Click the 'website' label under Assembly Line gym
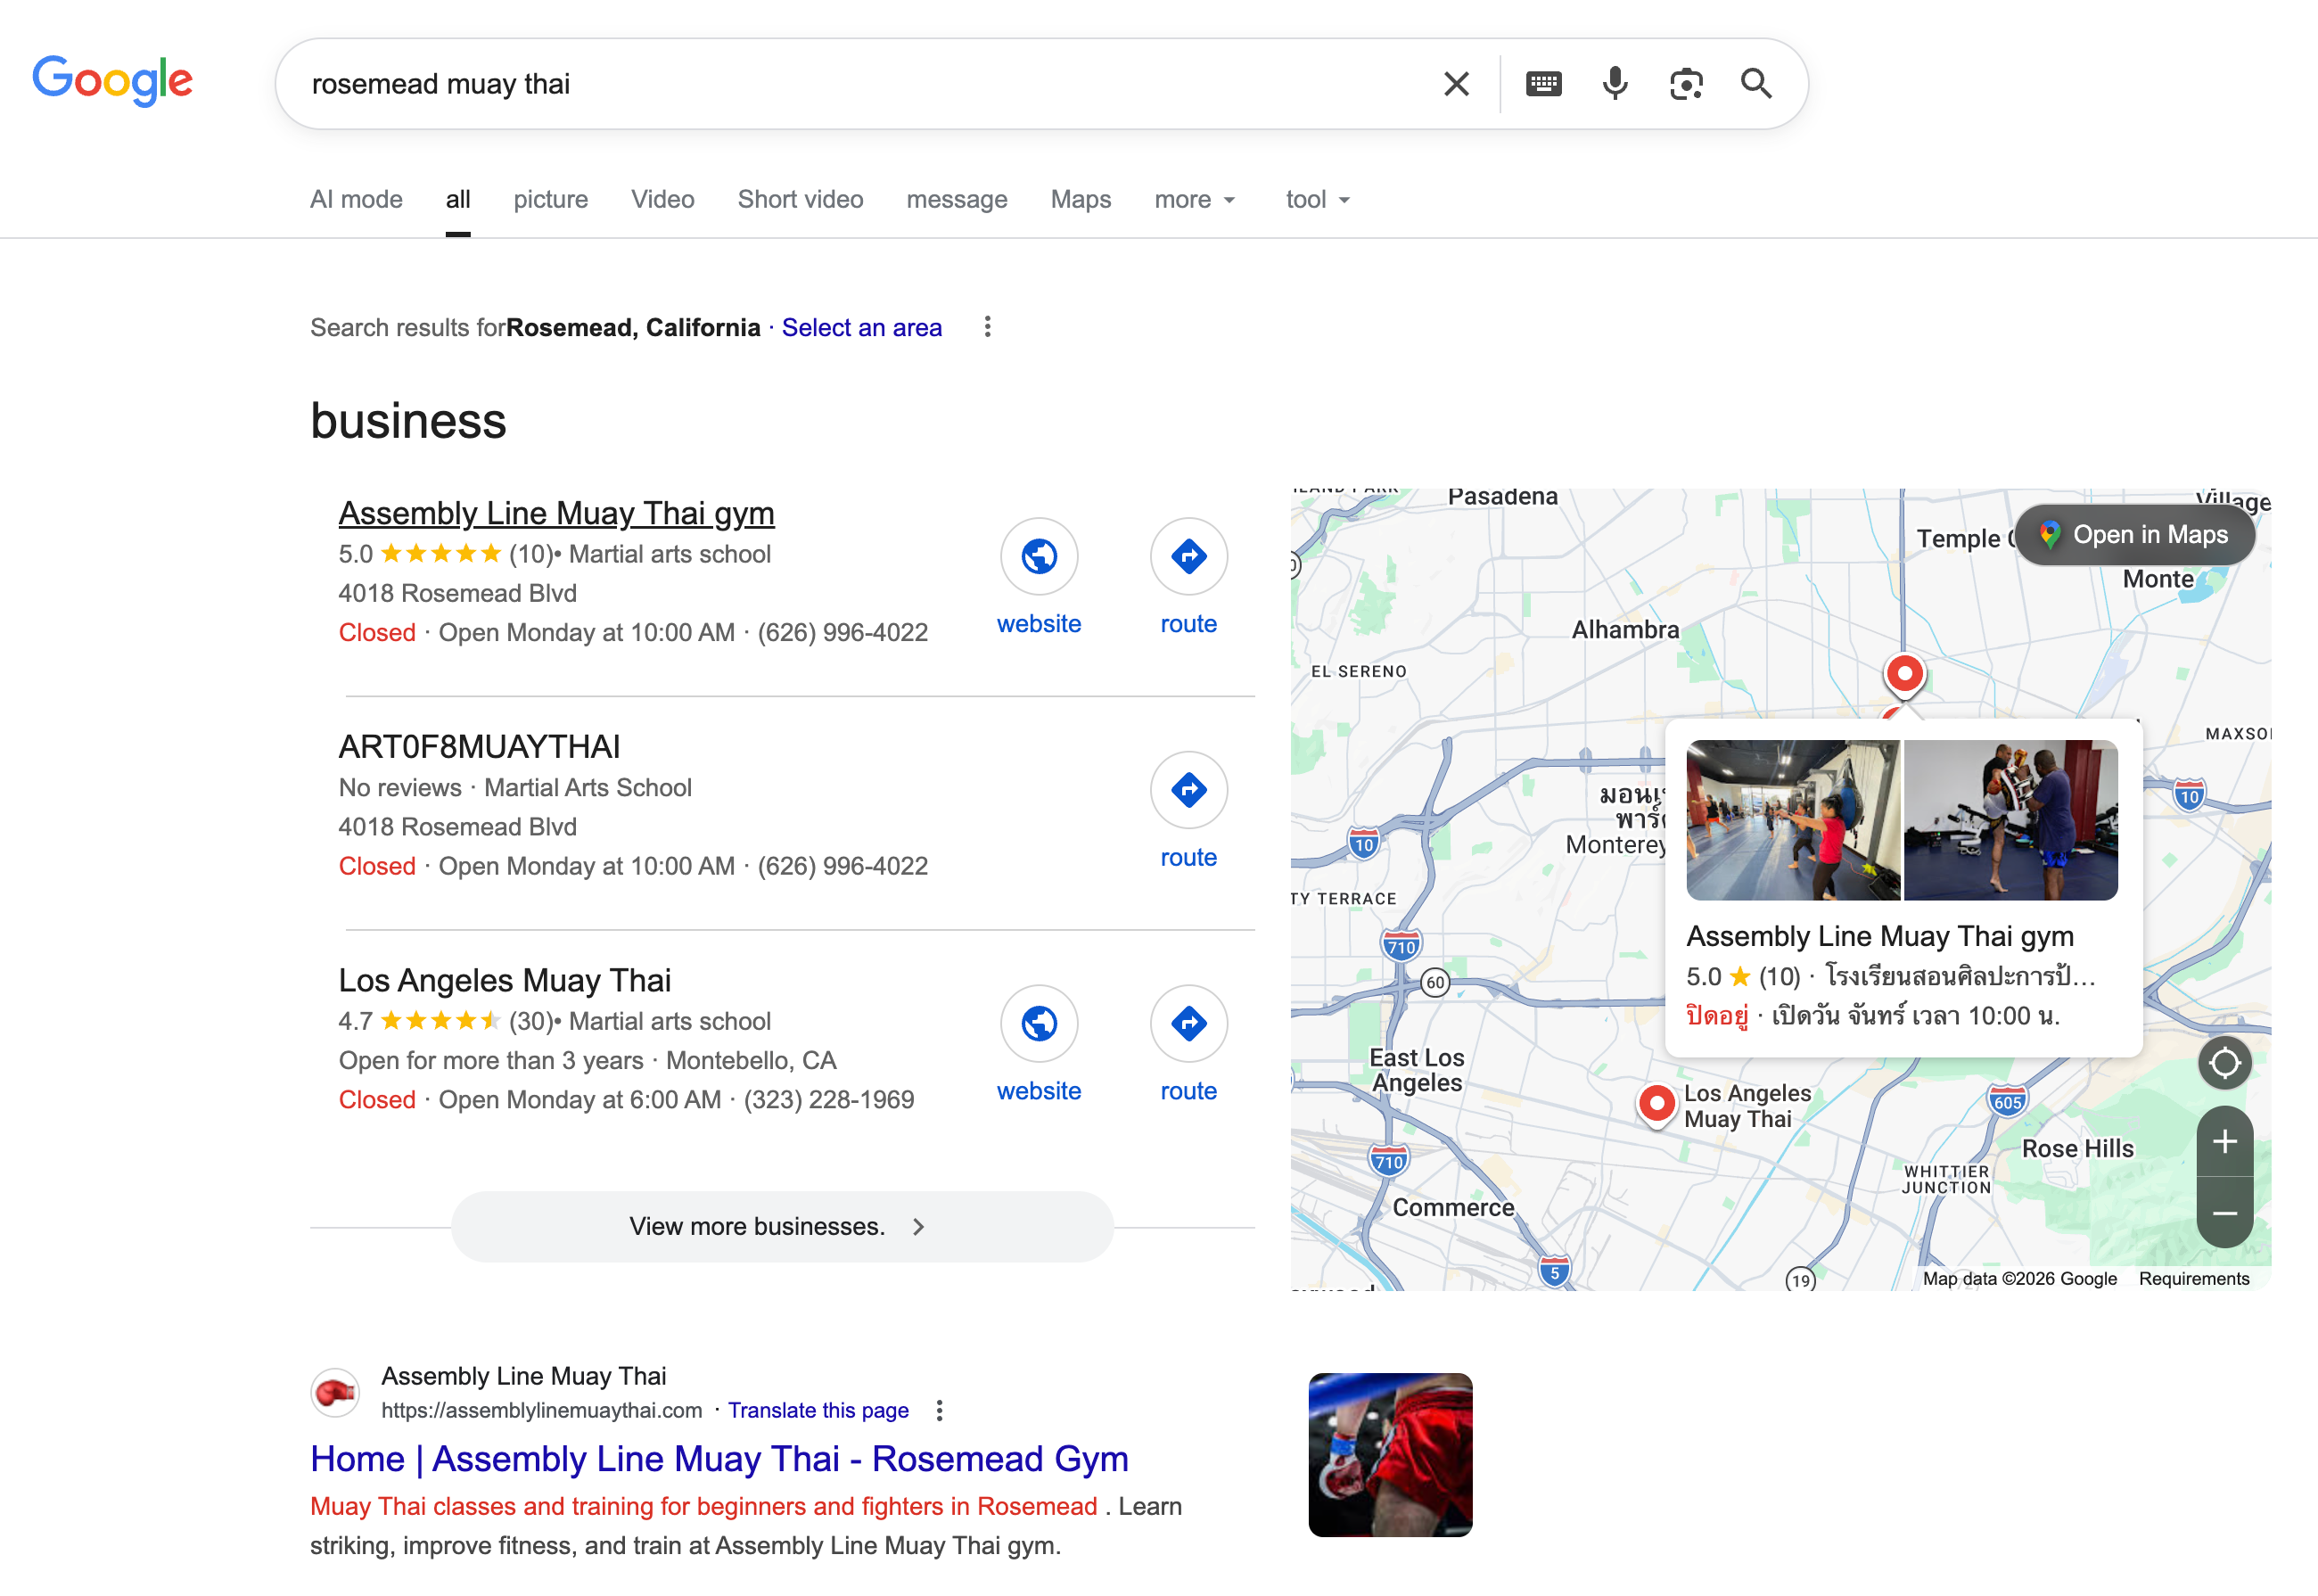This screenshot has width=2318, height=1596. 1039,624
